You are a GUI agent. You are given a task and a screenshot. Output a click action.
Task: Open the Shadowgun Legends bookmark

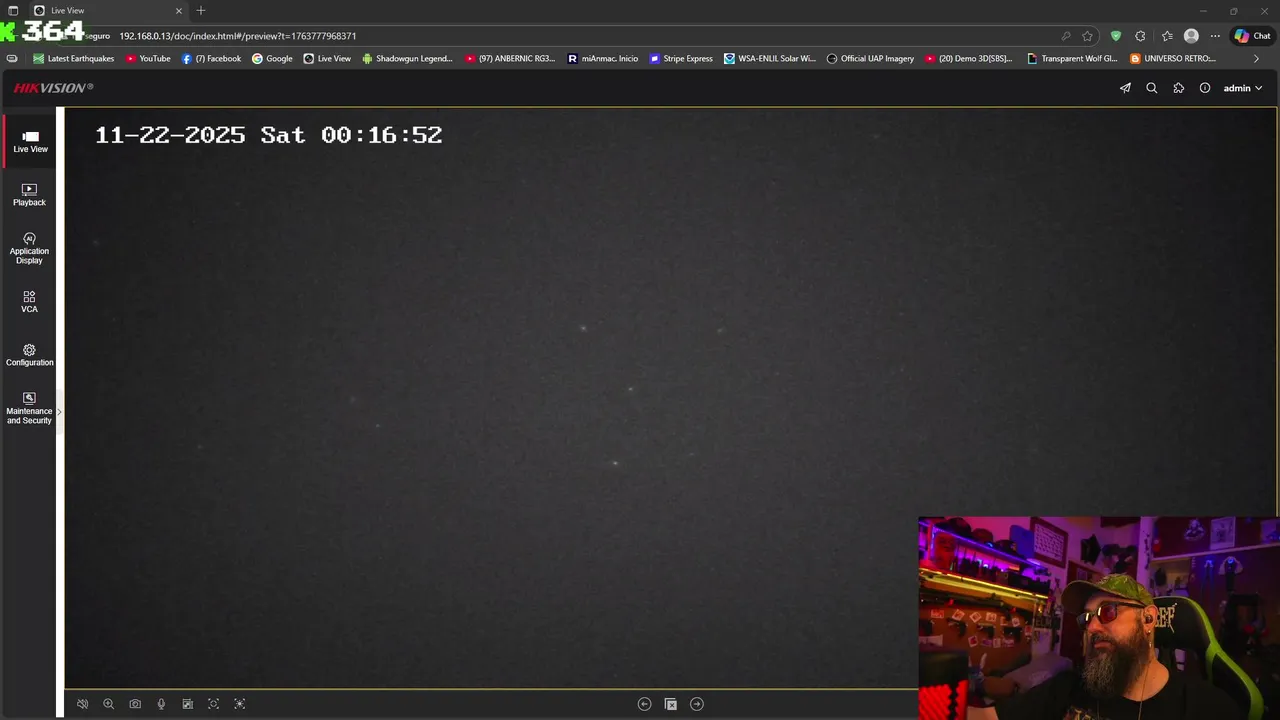point(407,59)
